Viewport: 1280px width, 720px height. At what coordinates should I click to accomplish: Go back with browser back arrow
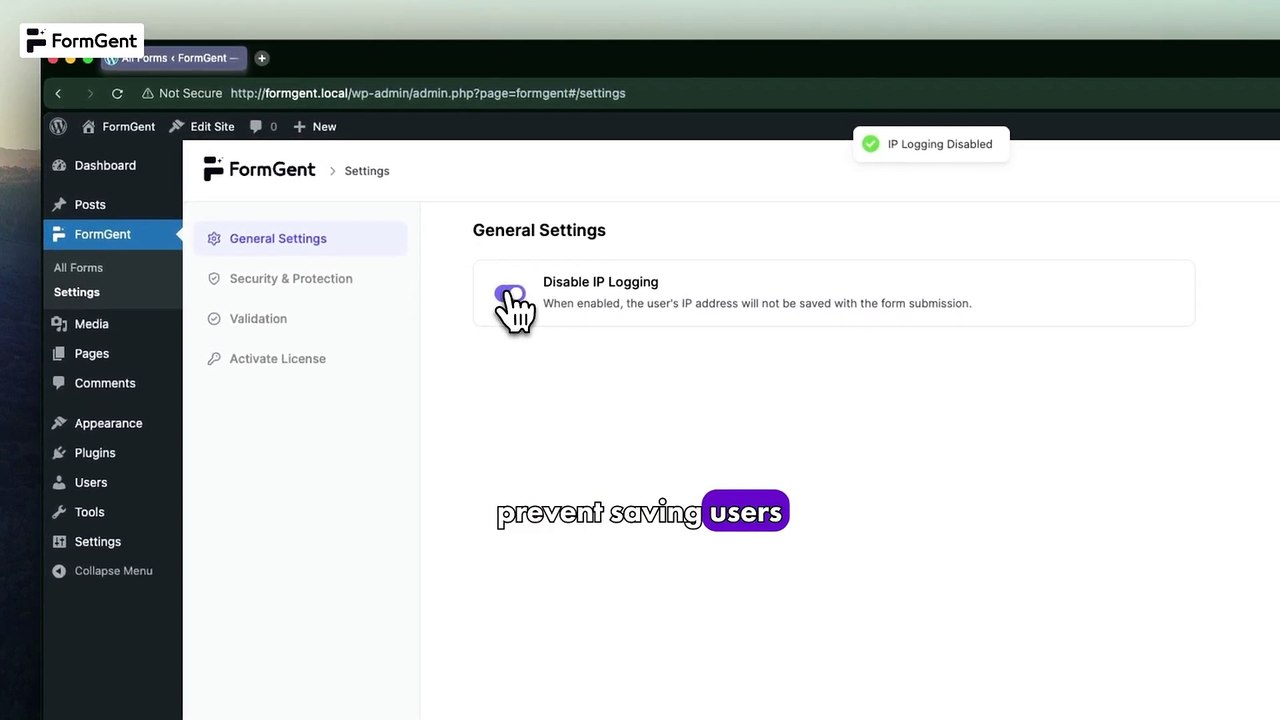coord(58,93)
